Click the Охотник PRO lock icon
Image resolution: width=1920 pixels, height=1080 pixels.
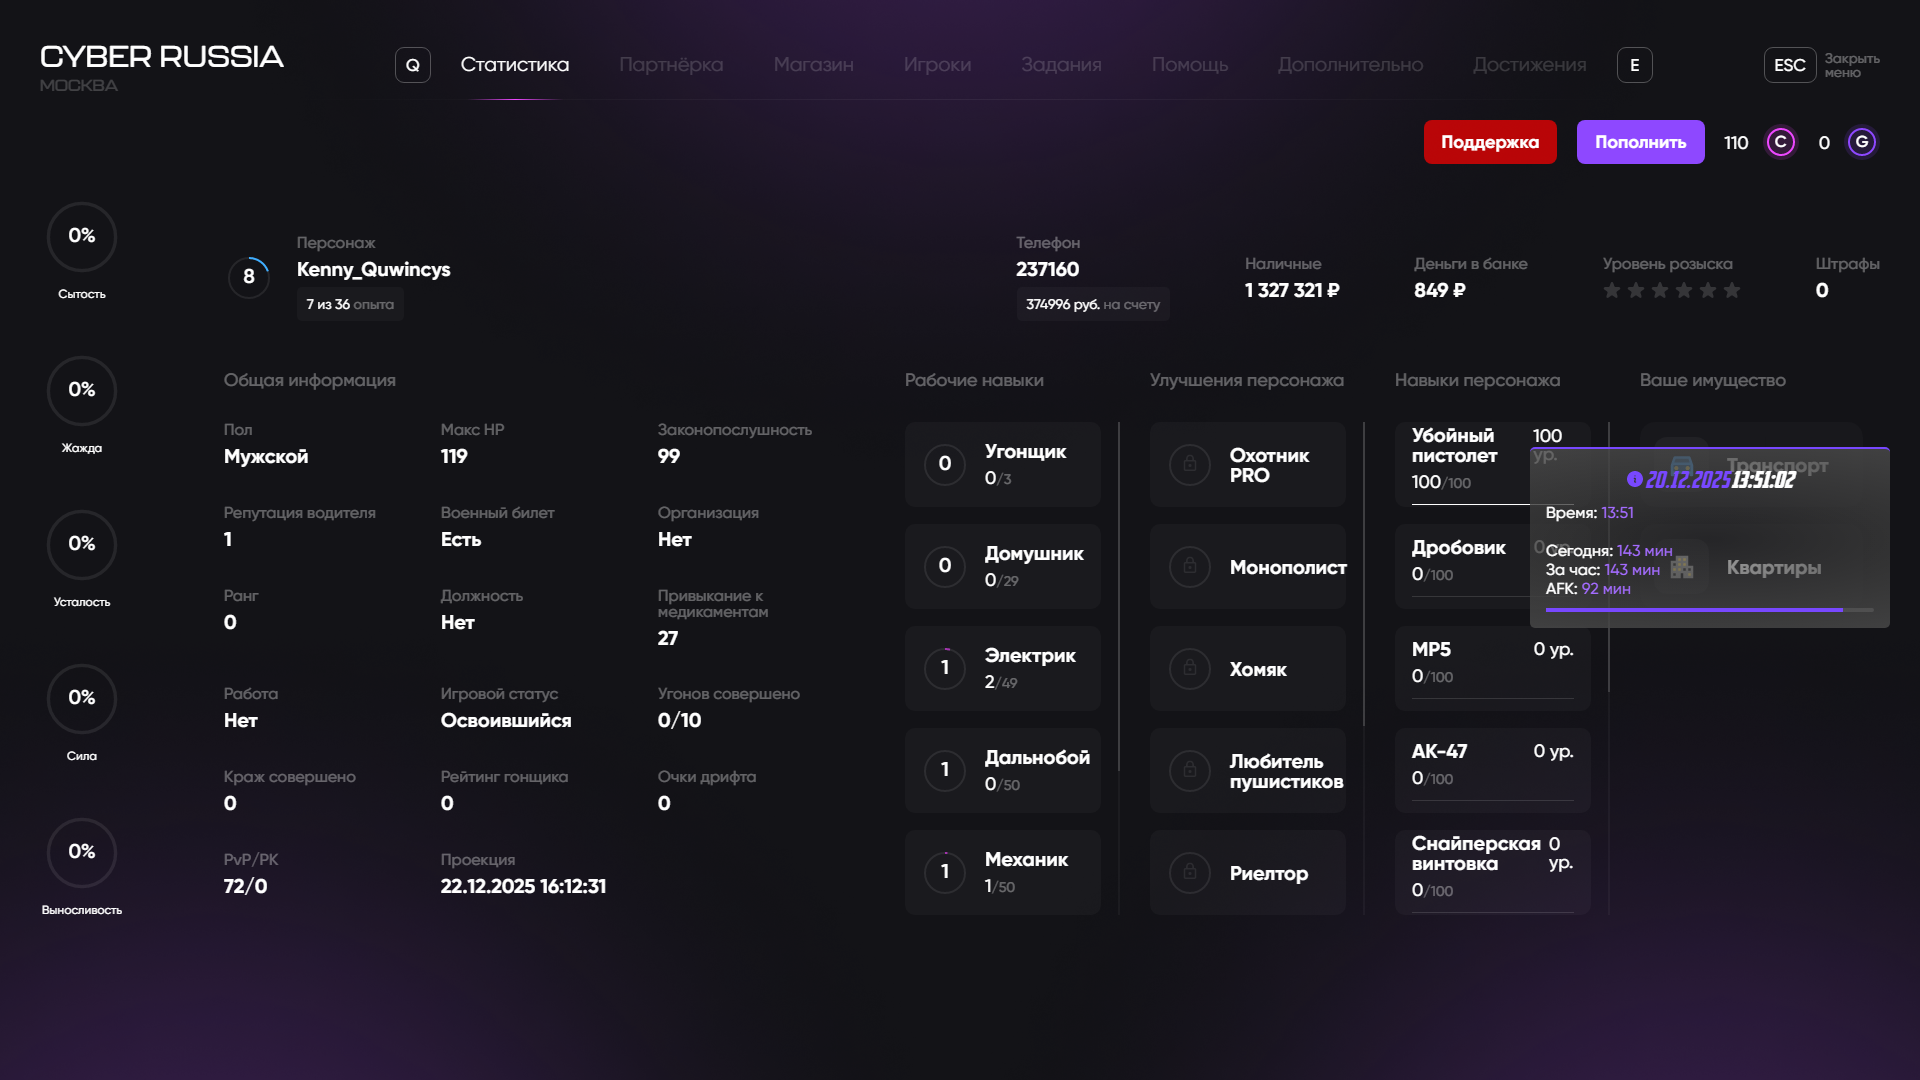point(1190,464)
